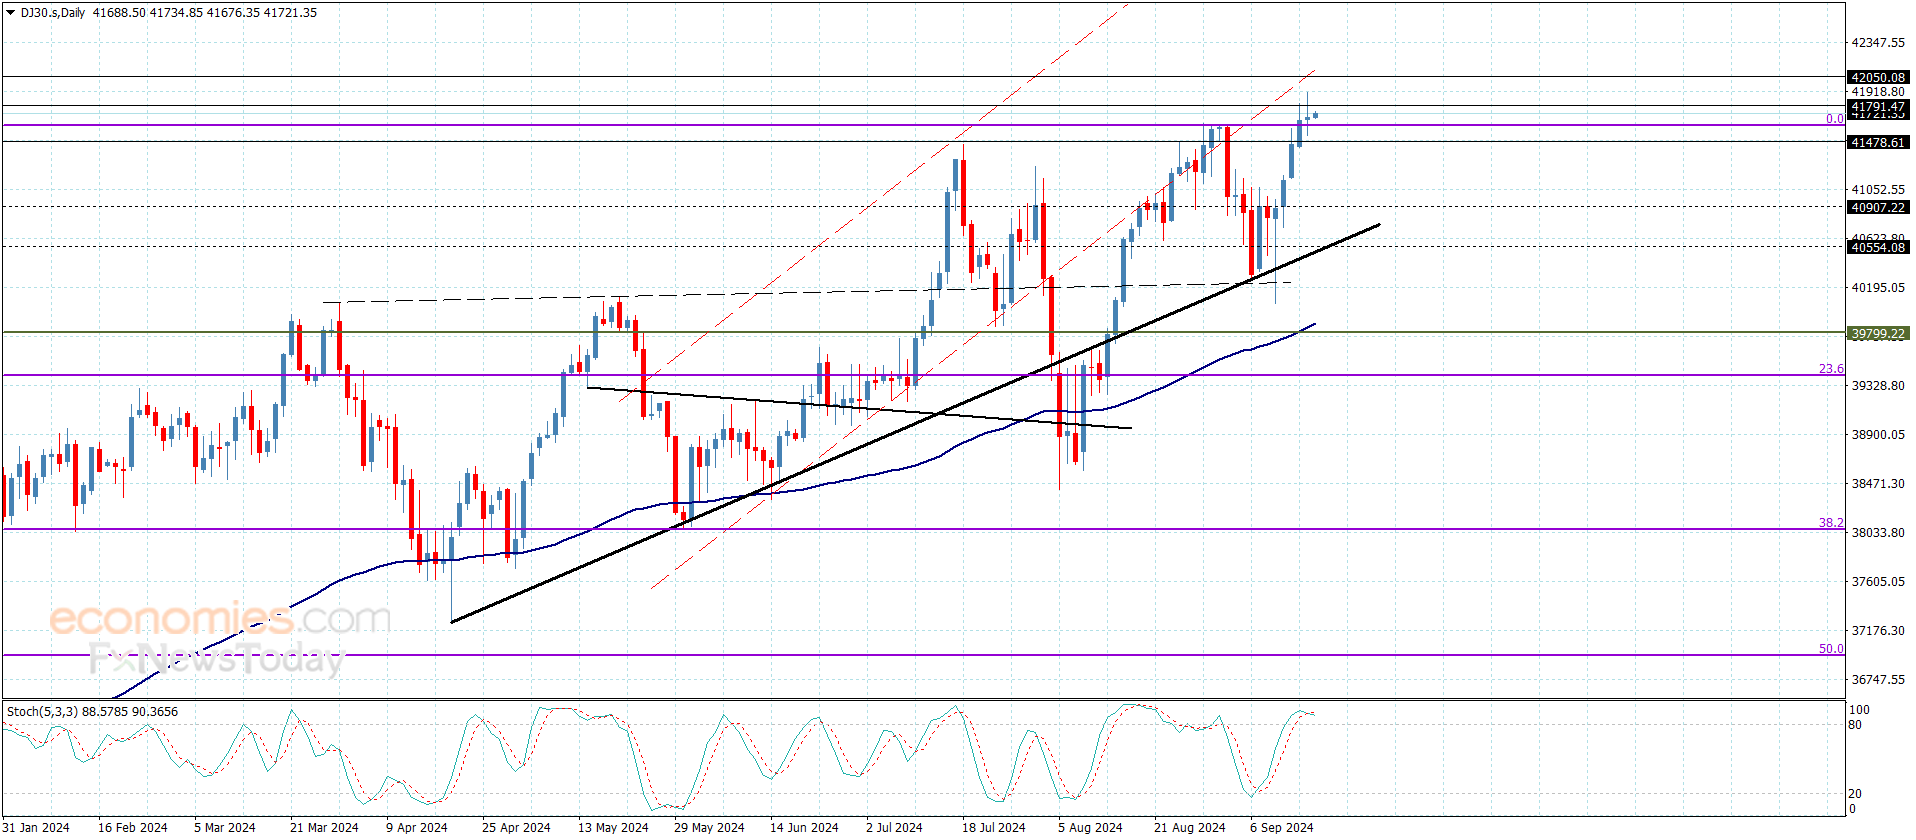
Task: Click the 39328.80 price axis value
Action: (x=1878, y=386)
